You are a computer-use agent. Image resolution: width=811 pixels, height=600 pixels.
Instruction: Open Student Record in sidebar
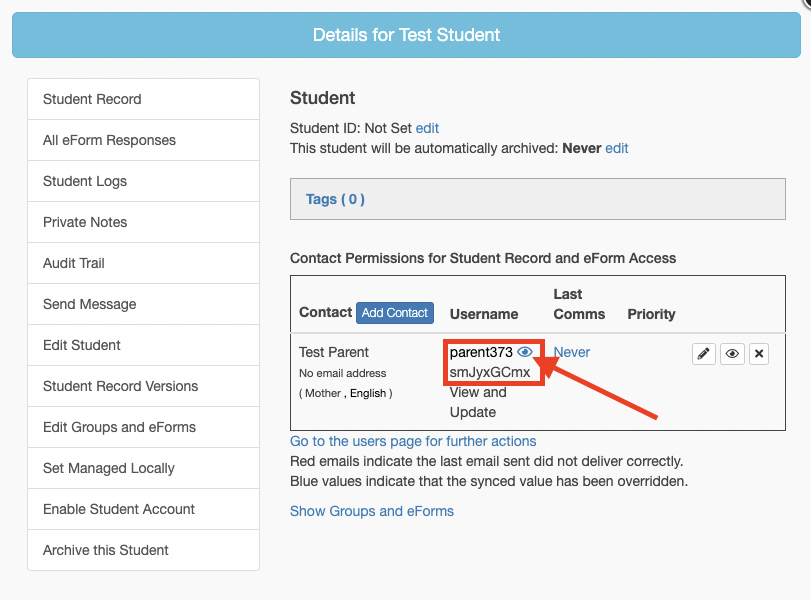(92, 99)
